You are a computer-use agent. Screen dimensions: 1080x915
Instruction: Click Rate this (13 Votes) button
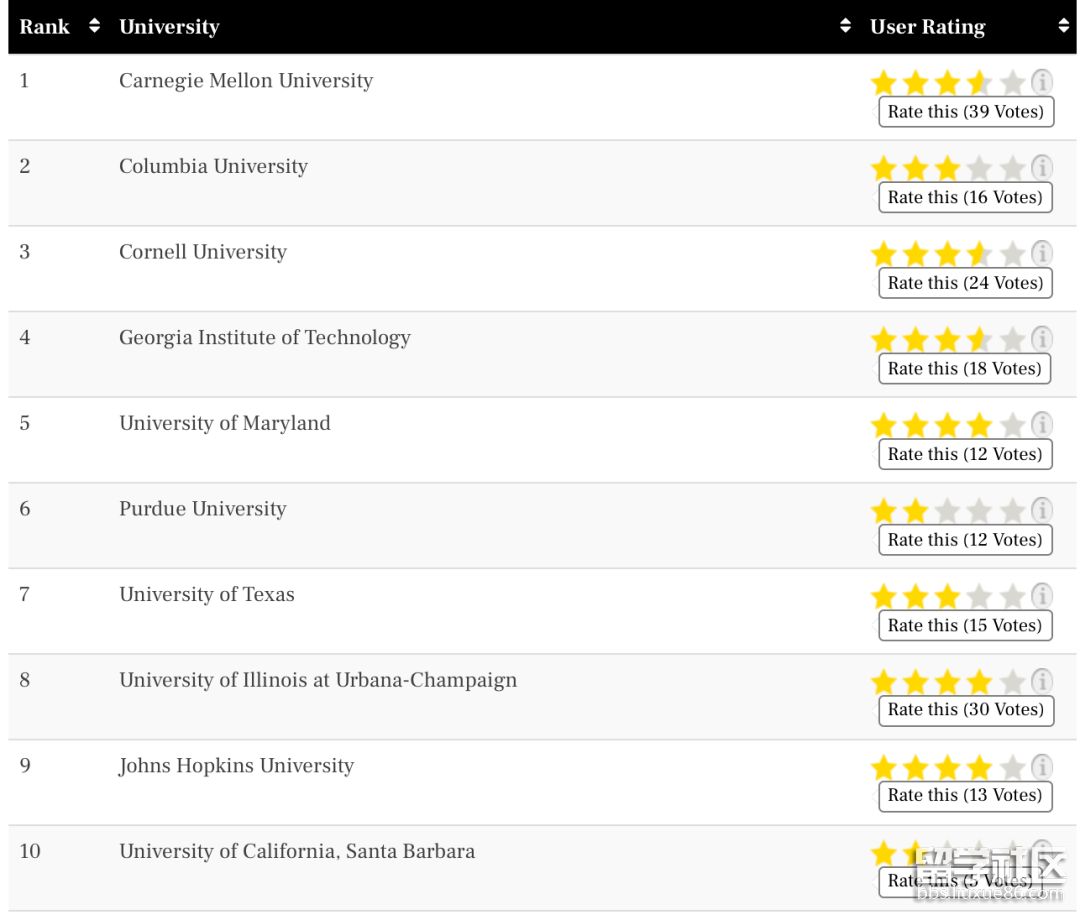(965, 796)
